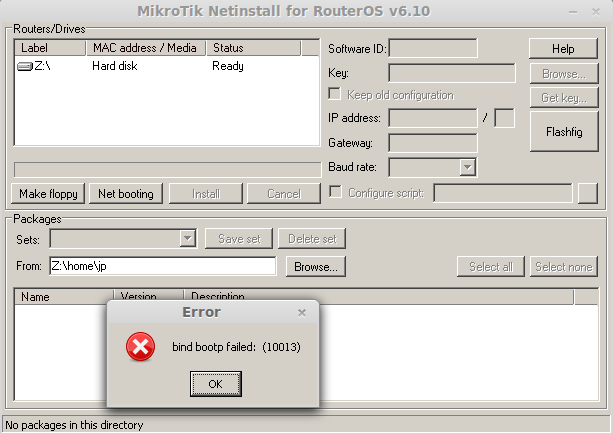
Task: Click MAC address / Media column header
Action: point(146,48)
